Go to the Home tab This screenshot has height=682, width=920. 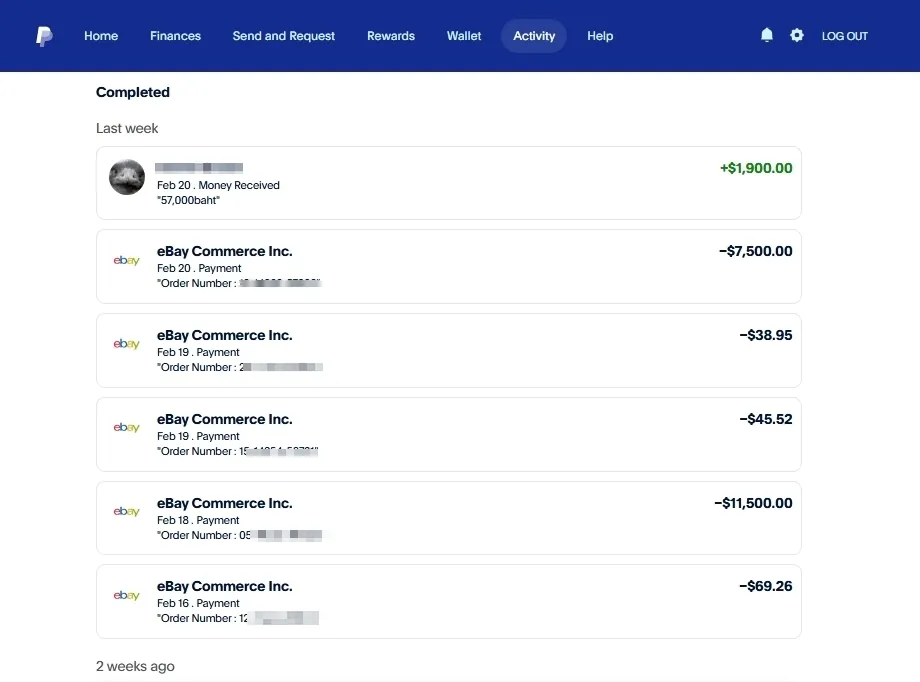101,36
